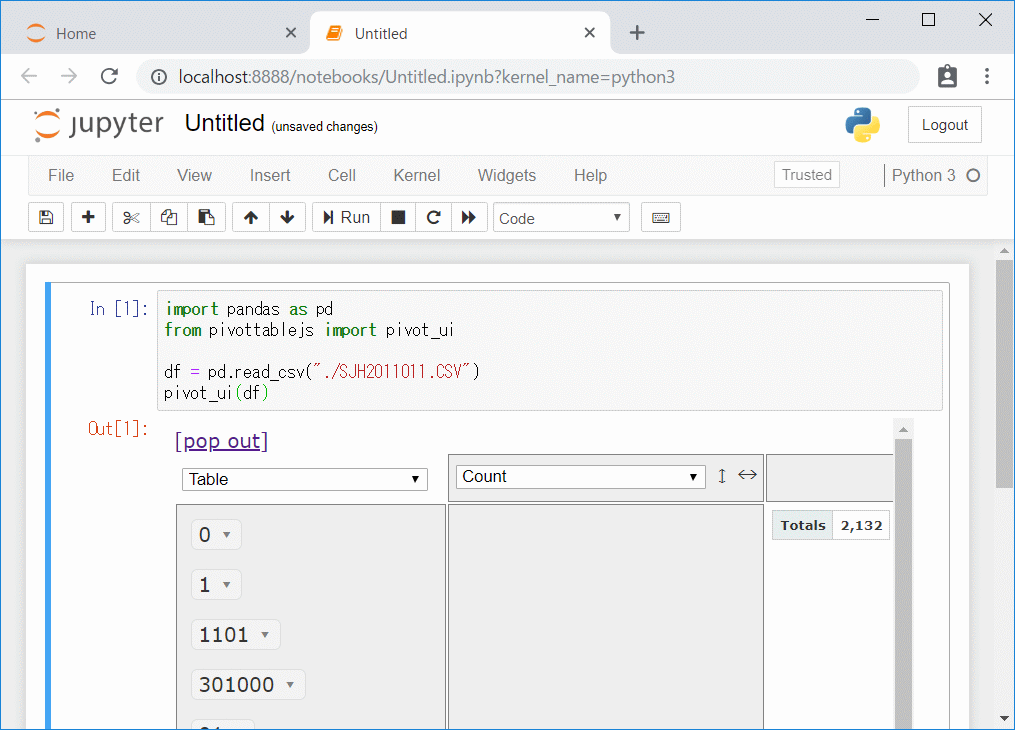Open the Count aggregator dropdown
Viewport: 1015px width, 730px height.
(x=580, y=476)
